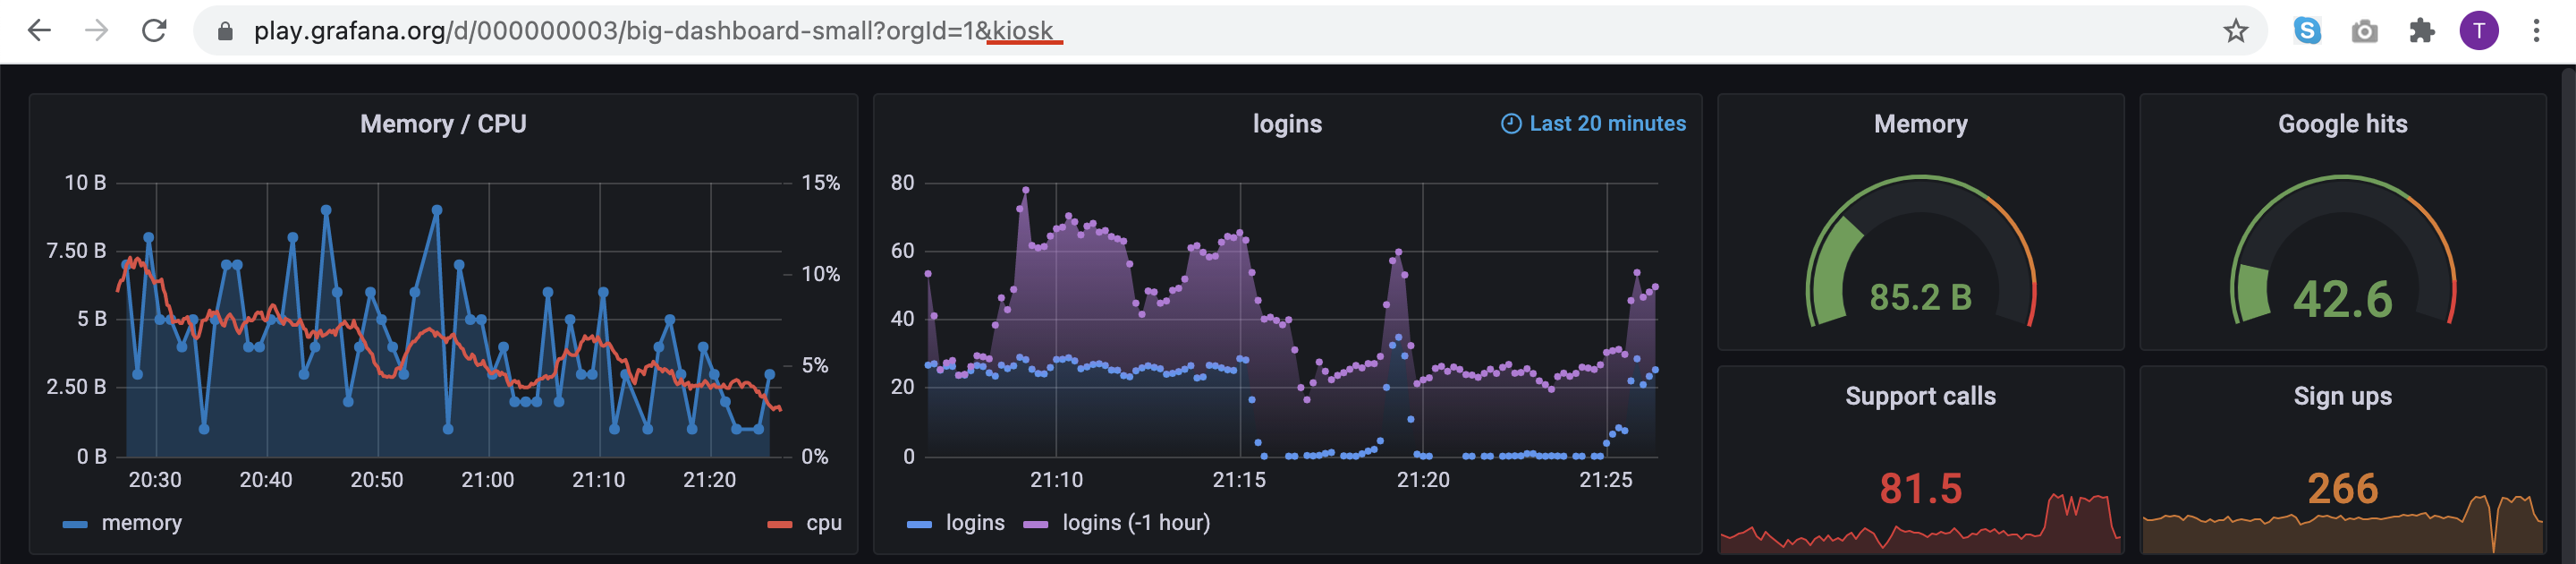Toggle the cpu series in the legend
Screen dimensions: 2576x564
[824, 523]
